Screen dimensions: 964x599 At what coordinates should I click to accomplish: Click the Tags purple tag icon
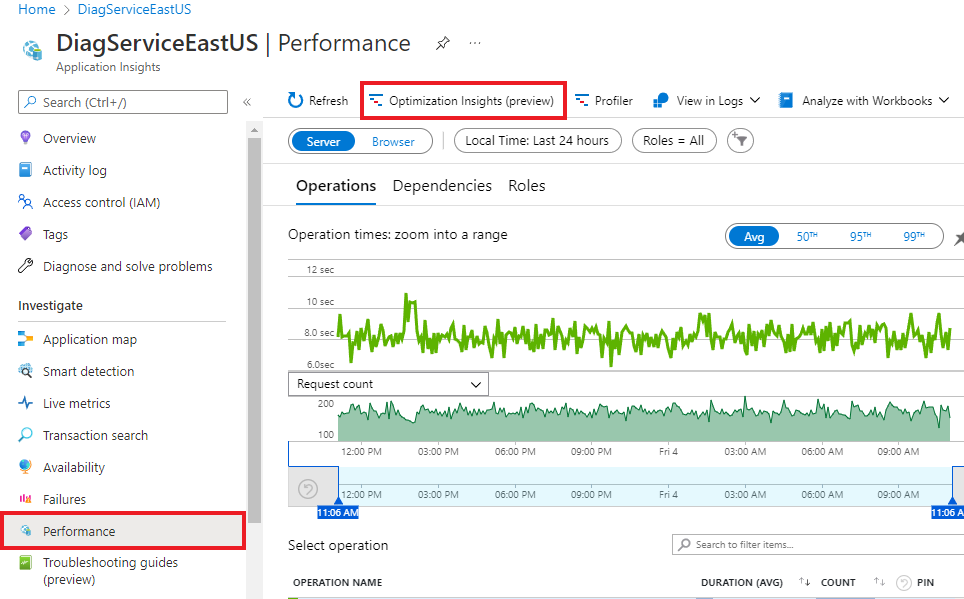pos(25,234)
